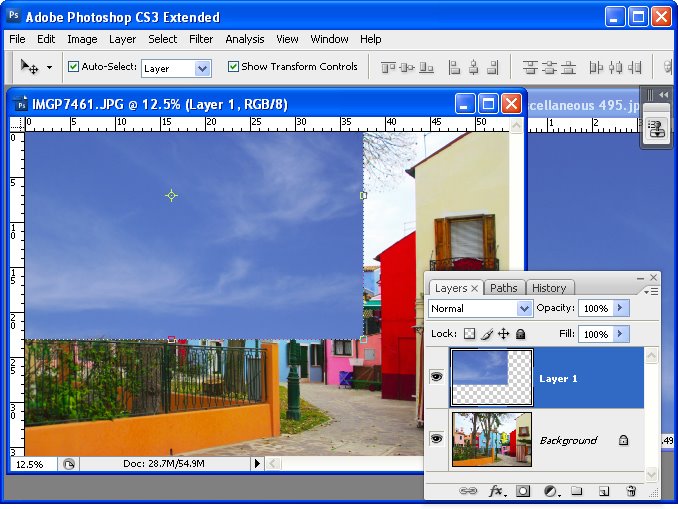Open the Window menu
678x509 pixels.
click(329, 39)
